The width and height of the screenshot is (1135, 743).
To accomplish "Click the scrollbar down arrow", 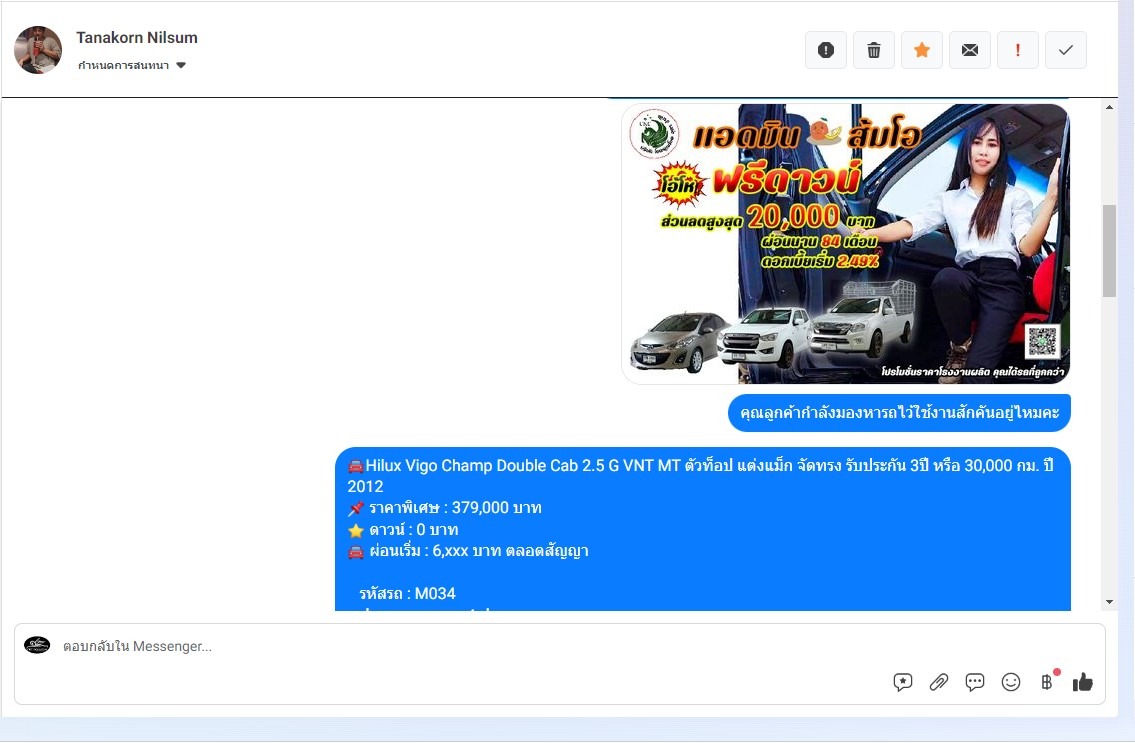I will click(x=1110, y=602).
